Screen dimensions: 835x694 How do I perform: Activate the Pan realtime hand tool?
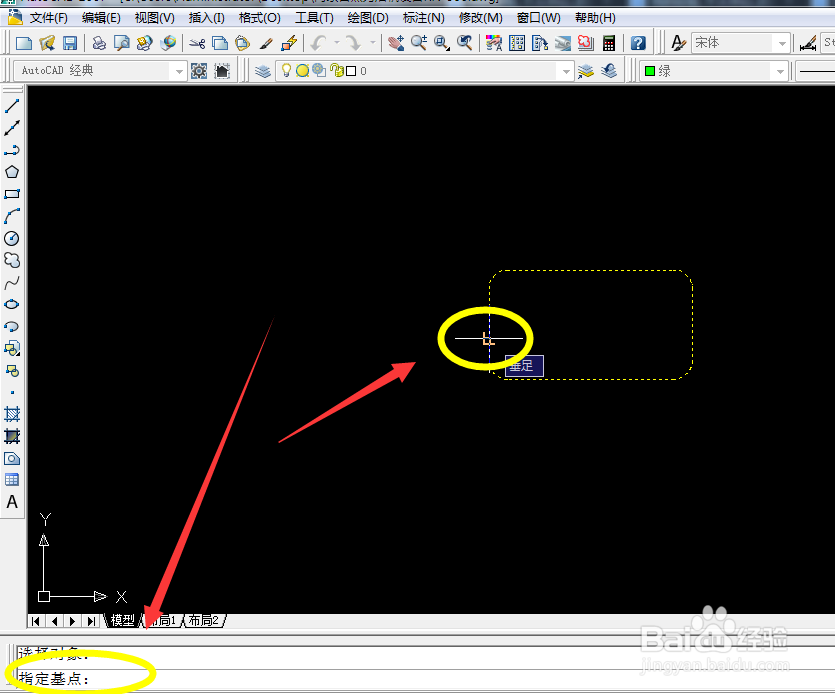click(396, 43)
